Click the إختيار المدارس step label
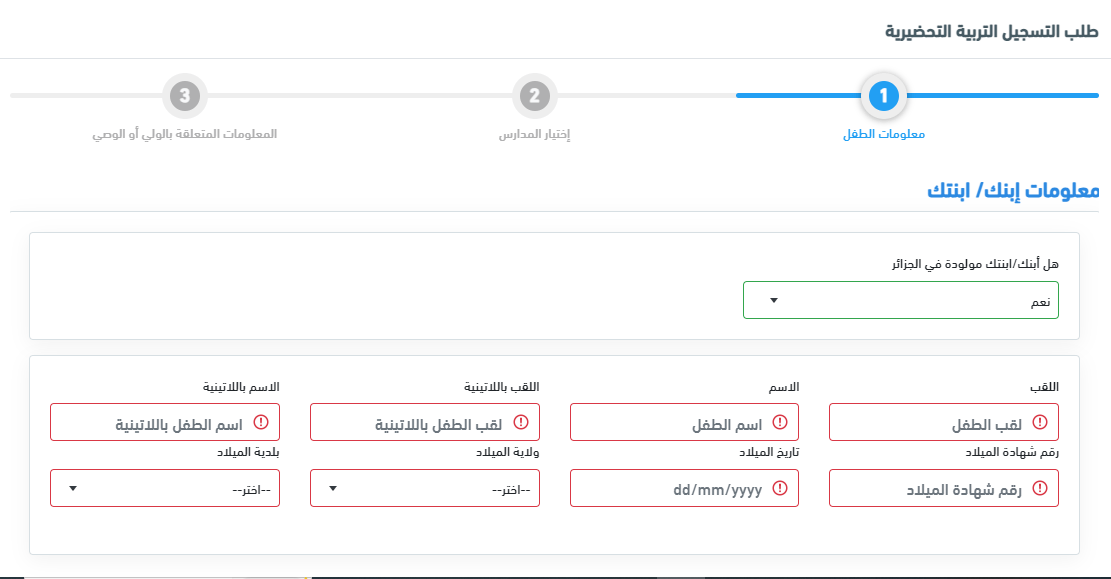This screenshot has width=1111, height=579. tap(534, 135)
